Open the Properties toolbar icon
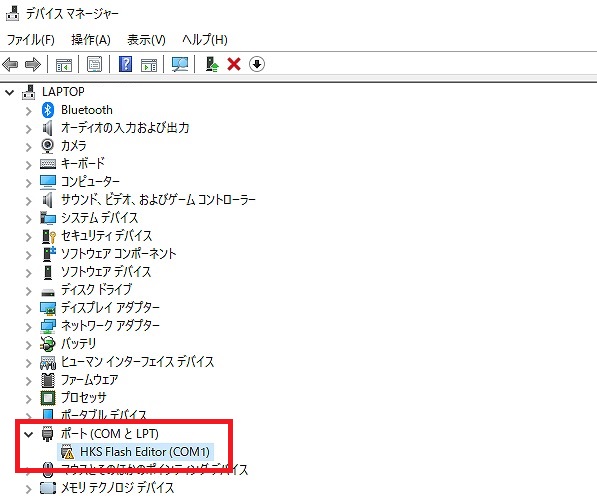Screen dimensions: 597x500 pos(94,64)
